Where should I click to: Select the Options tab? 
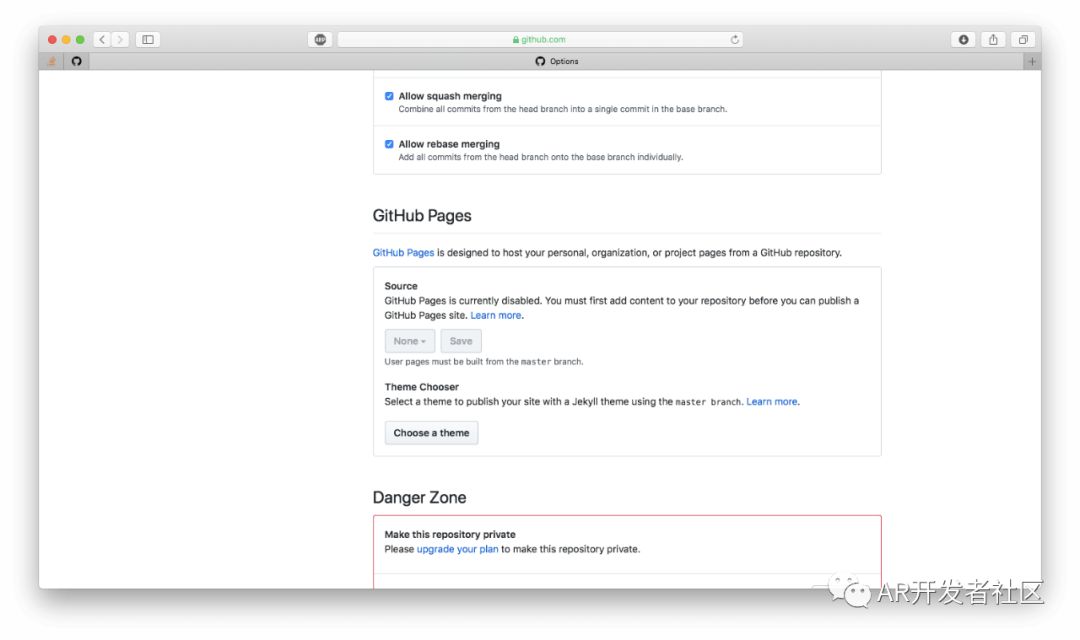[x=557, y=61]
